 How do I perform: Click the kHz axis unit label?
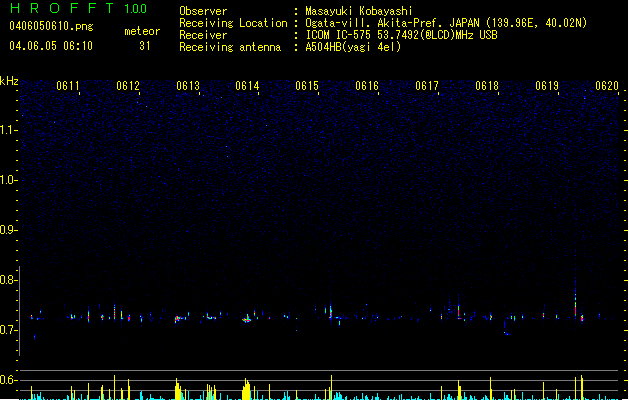tap(9, 81)
